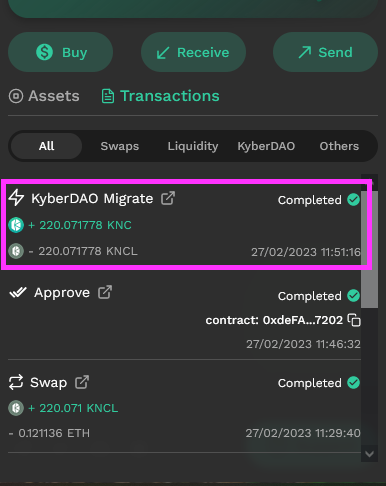Viewport: 386px width, 486px height.
Task: Click the Receive button
Action: [193, 52]
